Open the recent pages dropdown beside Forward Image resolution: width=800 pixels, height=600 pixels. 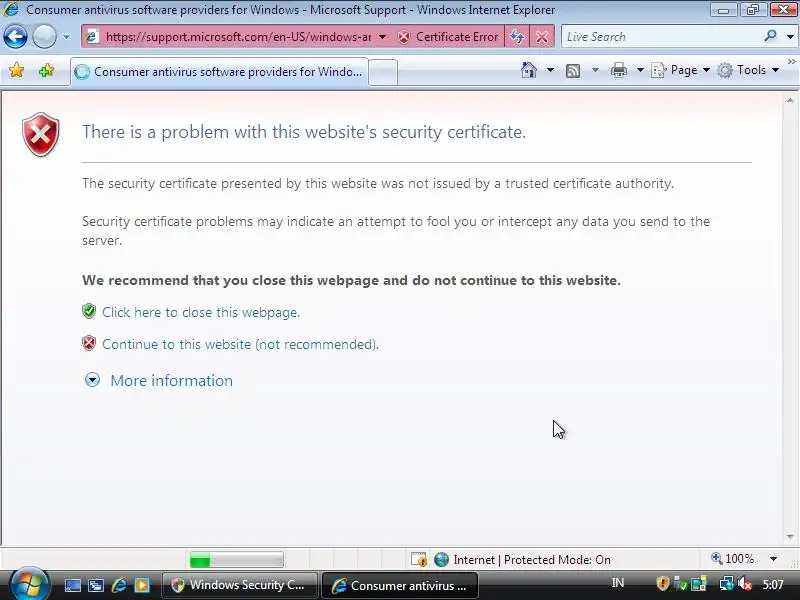66,37
